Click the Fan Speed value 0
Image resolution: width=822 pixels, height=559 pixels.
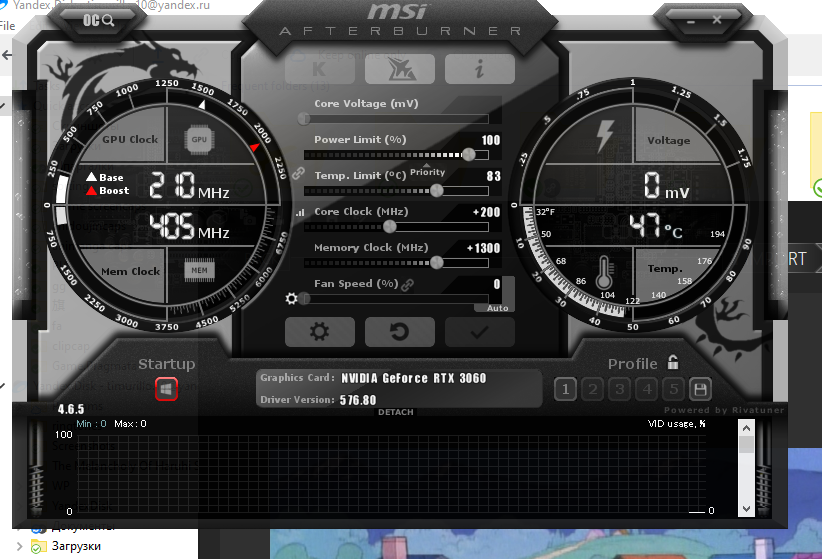pyautogui.click(x=496, y=284)
